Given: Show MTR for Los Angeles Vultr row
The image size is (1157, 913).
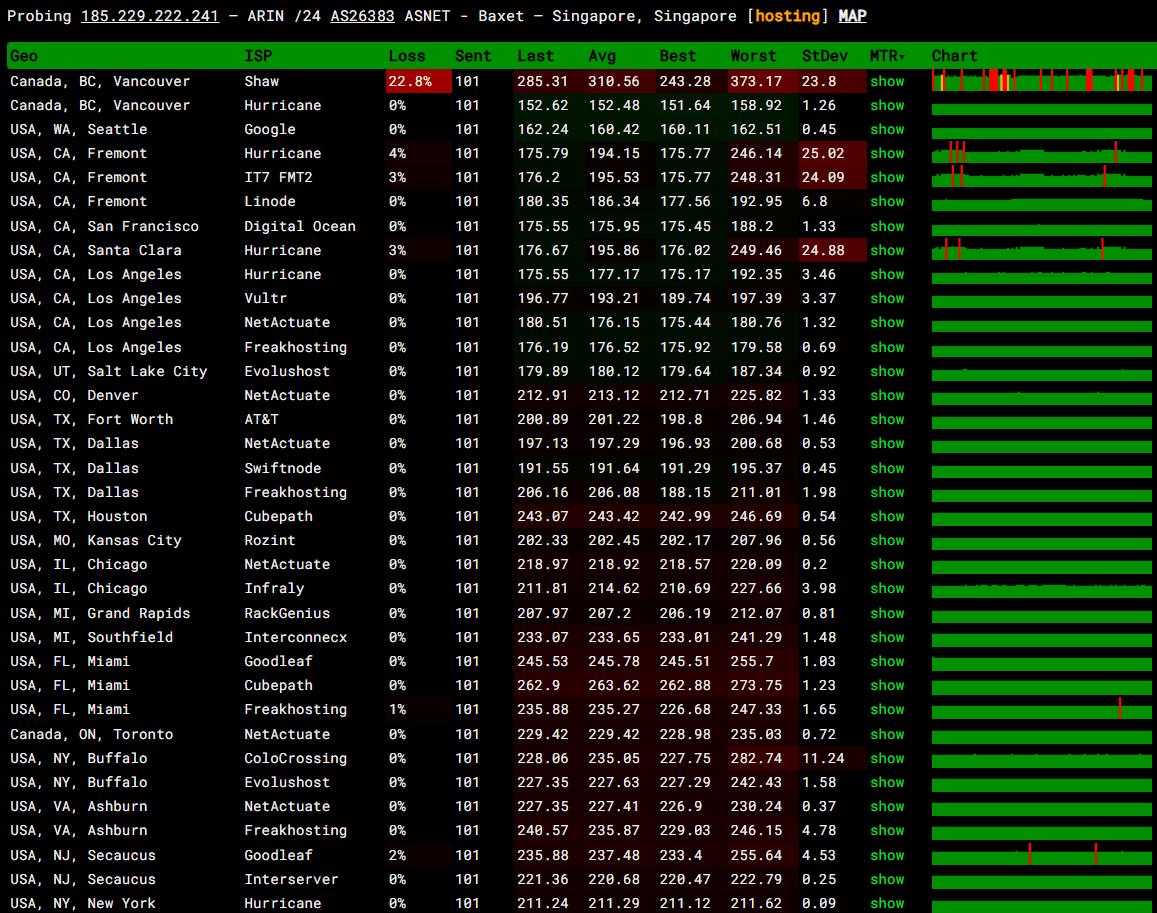Looking at the screenshot, I should coord(887,298).
